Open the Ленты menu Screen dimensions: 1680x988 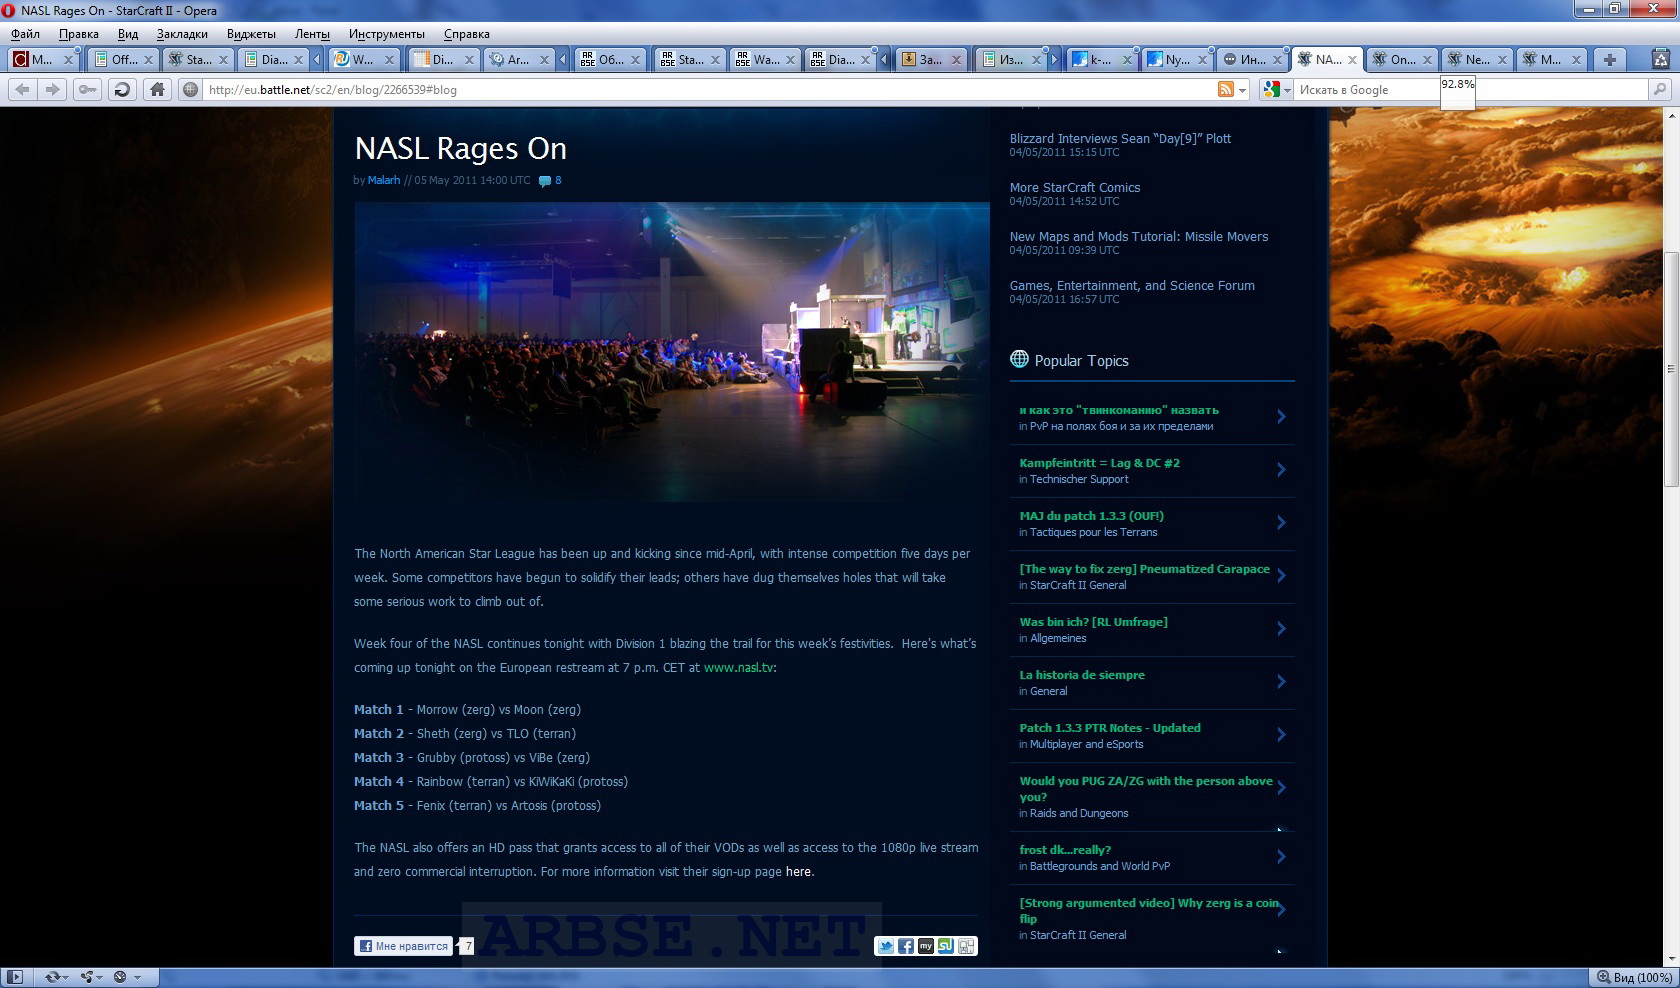pyautogui.click(x=312, y=34)
